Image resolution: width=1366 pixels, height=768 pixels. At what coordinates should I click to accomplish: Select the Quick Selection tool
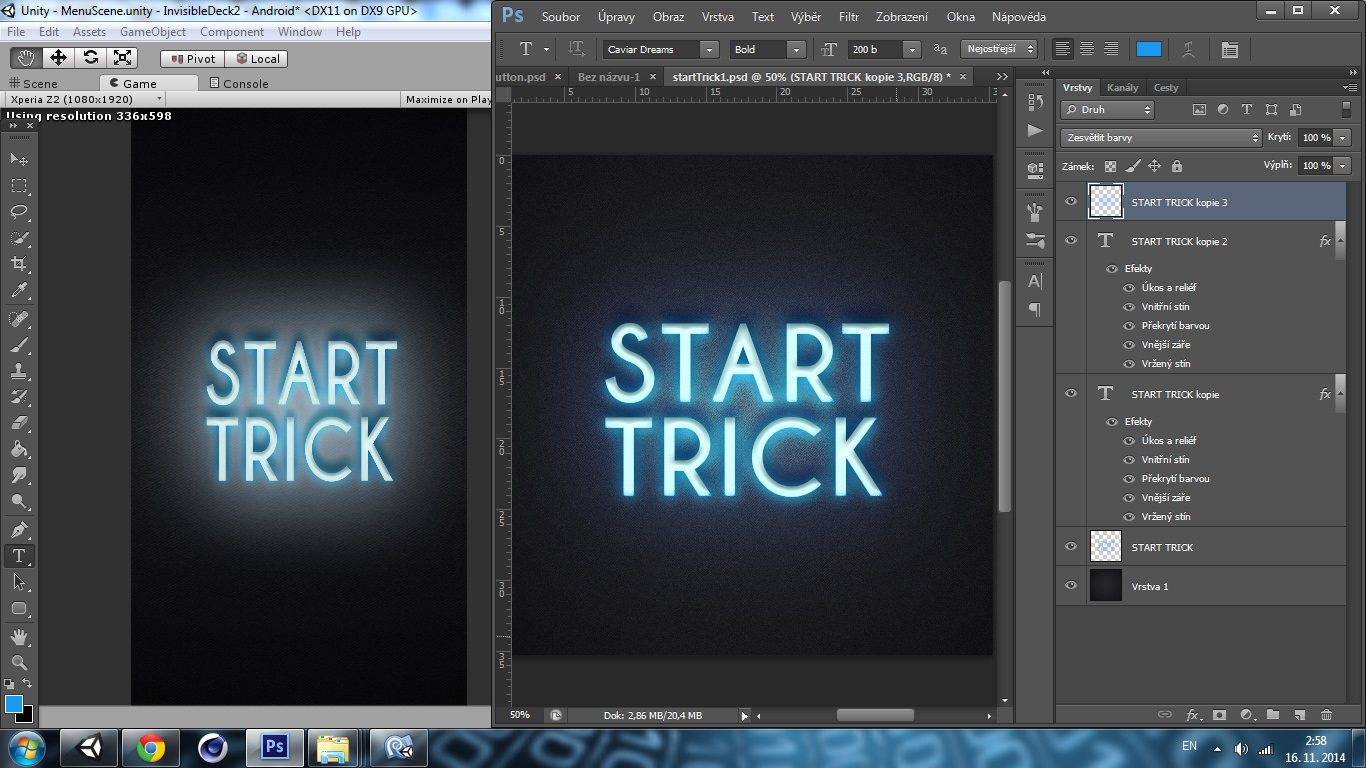pyautogui.click(x=19, y=238)
